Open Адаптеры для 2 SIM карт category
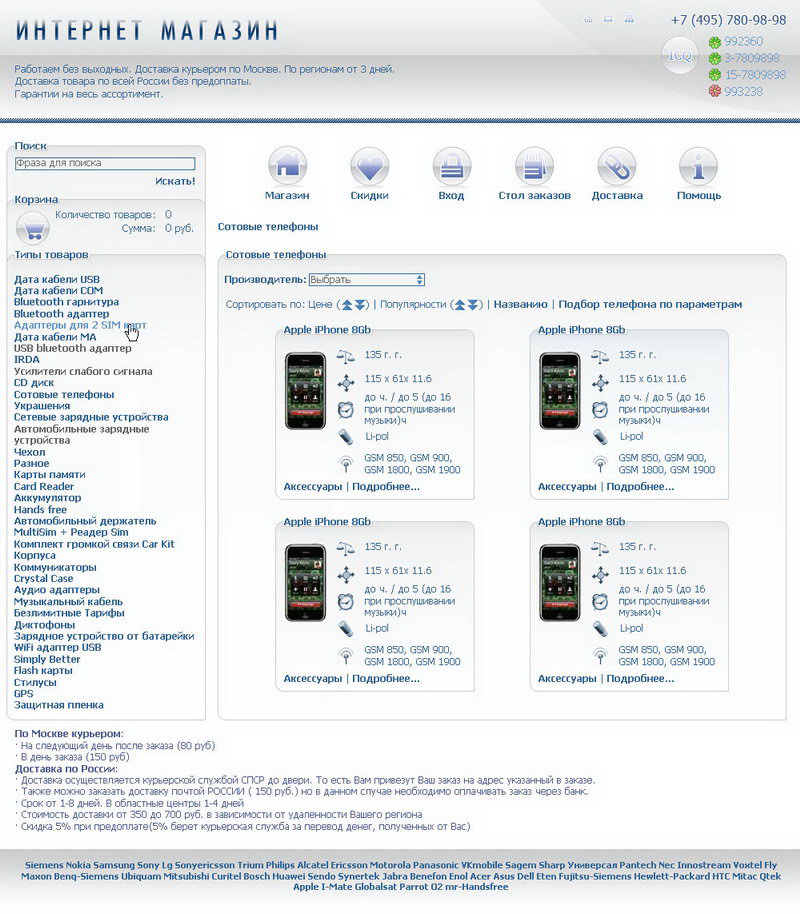The height and width of the screenshot is (914, 800). point(80,325)
